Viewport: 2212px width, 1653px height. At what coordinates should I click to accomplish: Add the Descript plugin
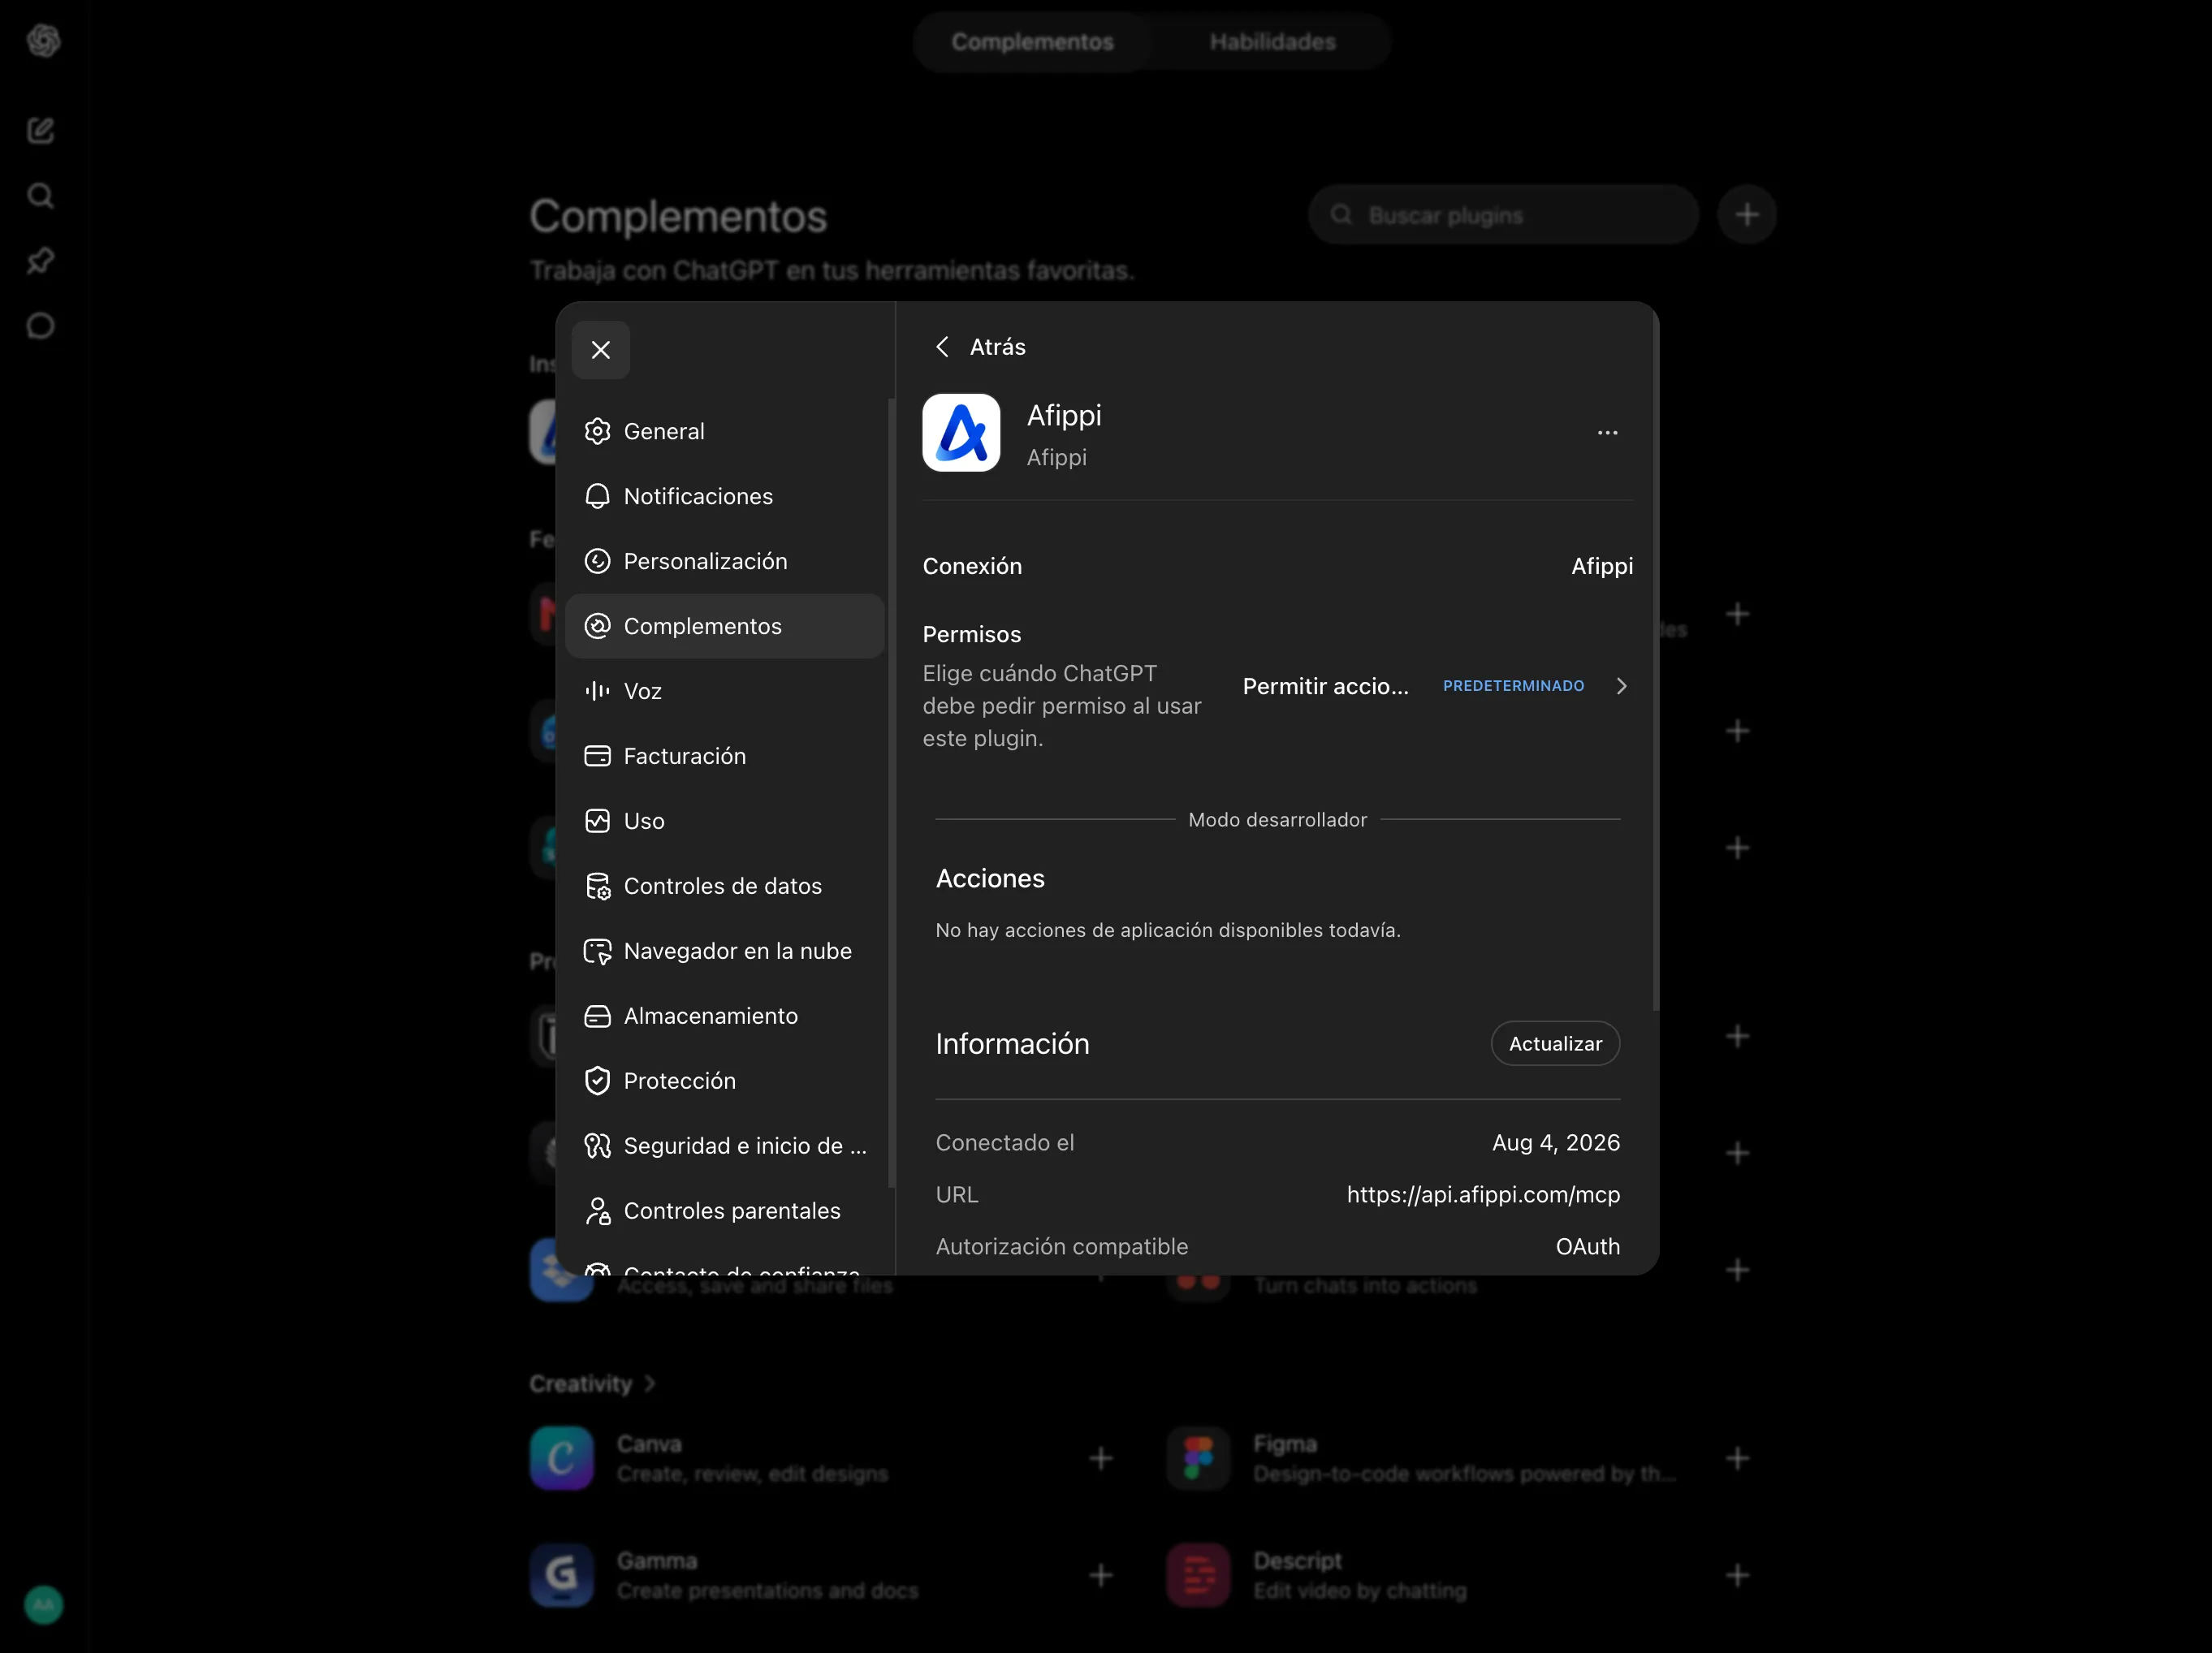[1737, 1575]
